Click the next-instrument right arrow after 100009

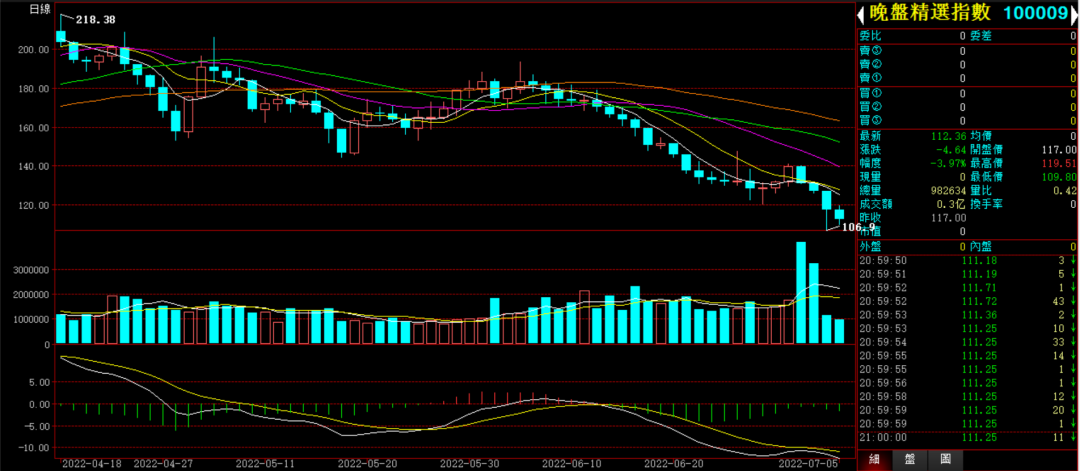(x=1074, y=14)
